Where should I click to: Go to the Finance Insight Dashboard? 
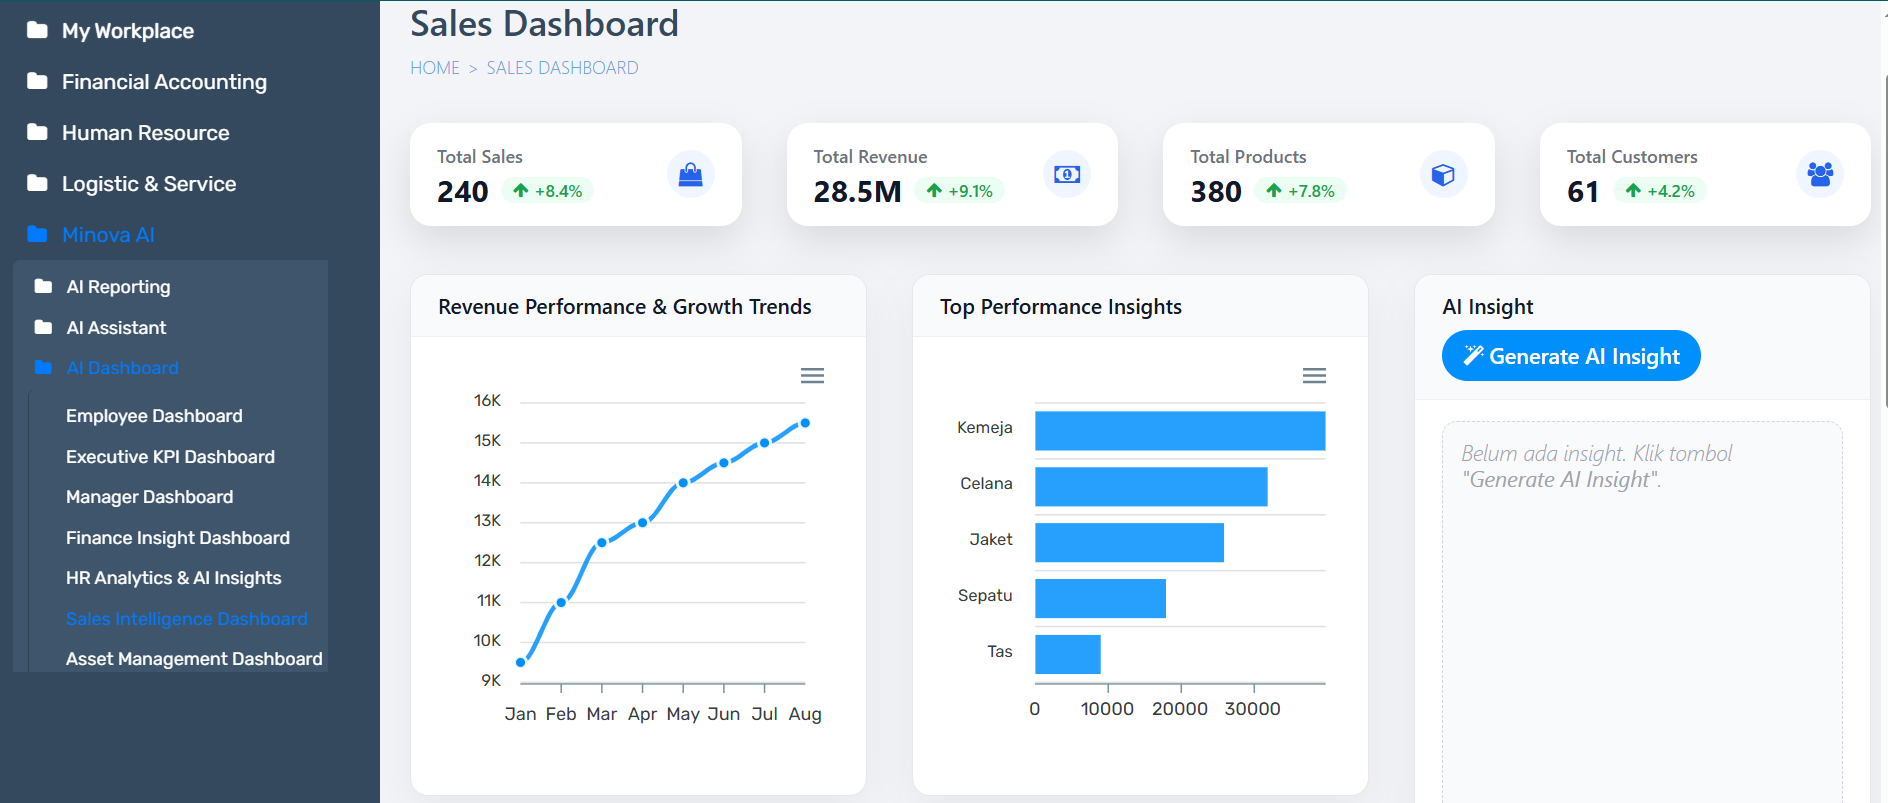click(x=178, y=538)
